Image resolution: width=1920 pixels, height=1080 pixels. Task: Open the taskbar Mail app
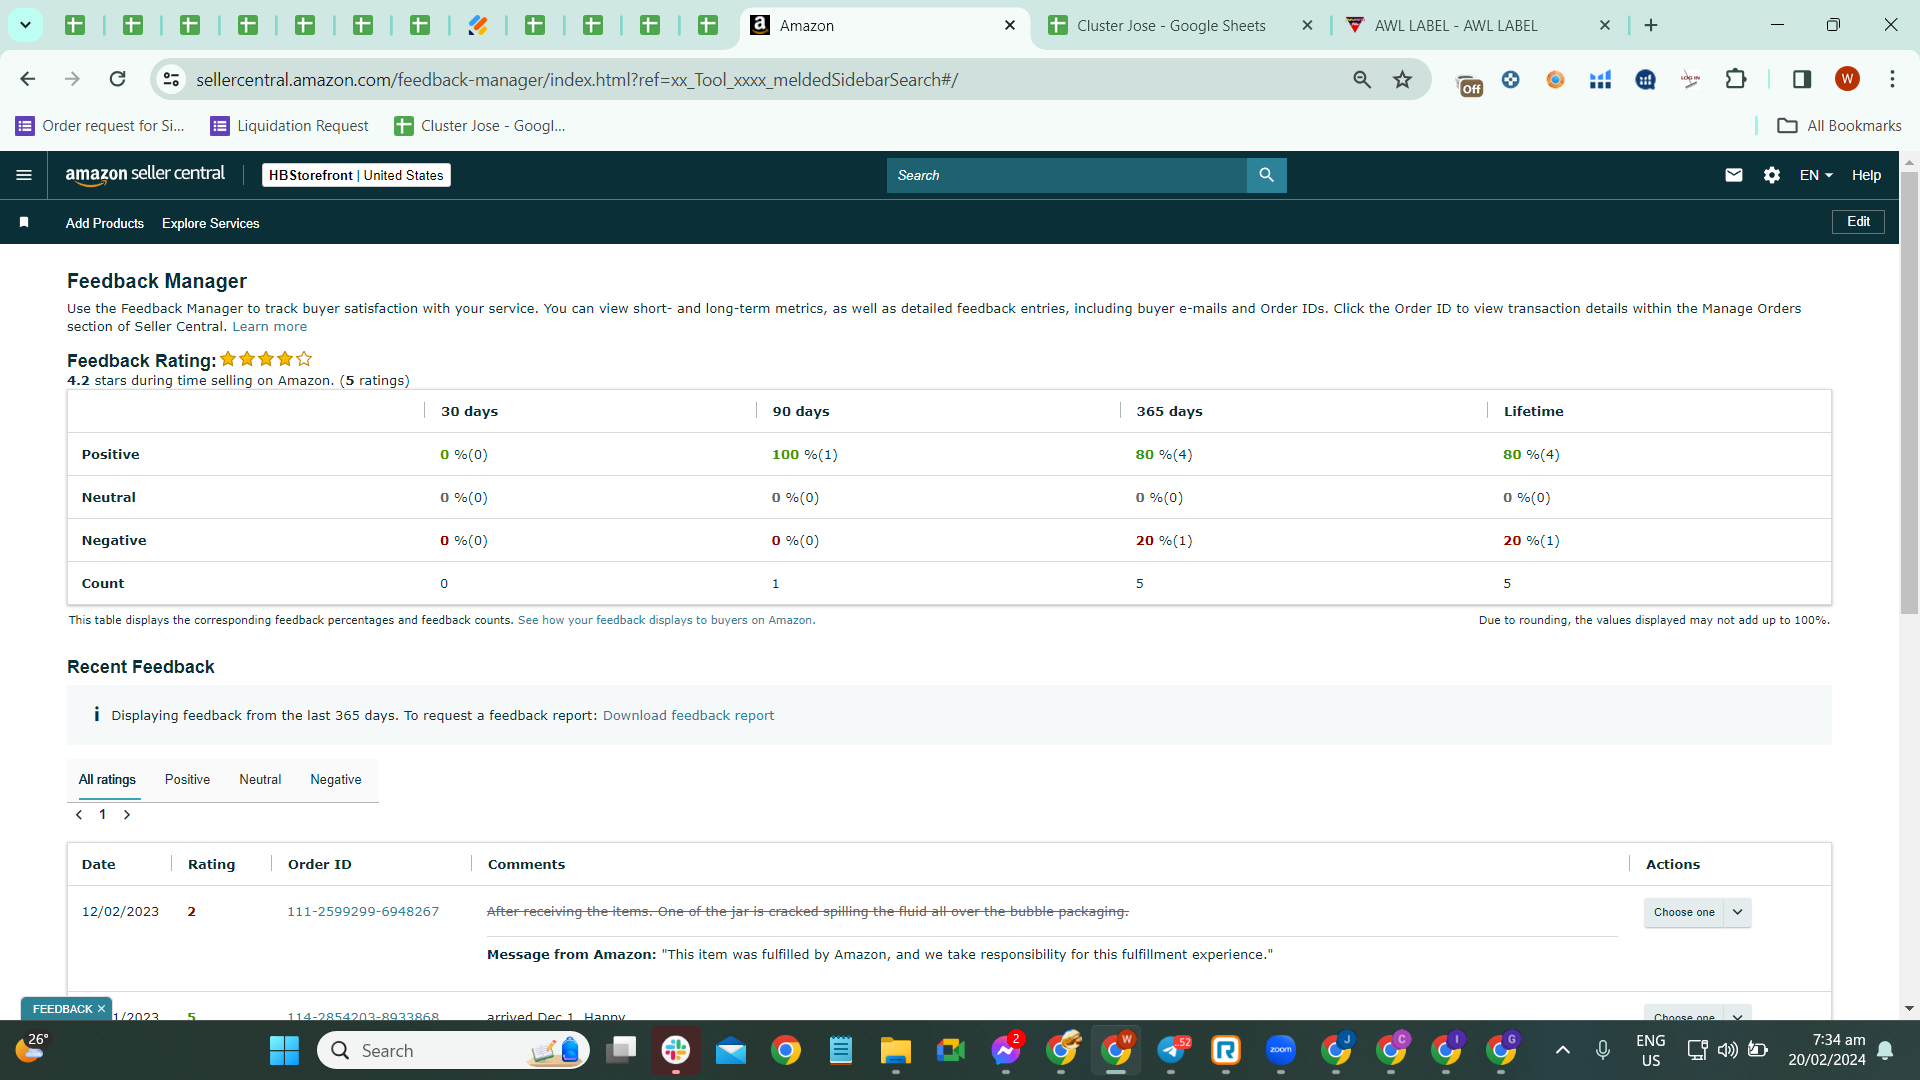click(731, 1050)
